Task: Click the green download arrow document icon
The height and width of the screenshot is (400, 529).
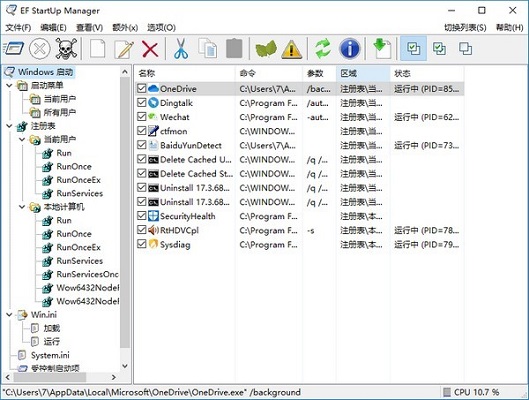Action: (382, 49)
